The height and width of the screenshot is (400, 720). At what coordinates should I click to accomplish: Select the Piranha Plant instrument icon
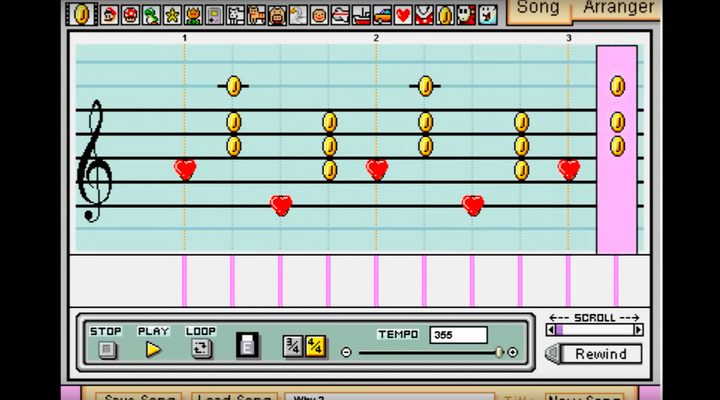click(x=424, y=15)
